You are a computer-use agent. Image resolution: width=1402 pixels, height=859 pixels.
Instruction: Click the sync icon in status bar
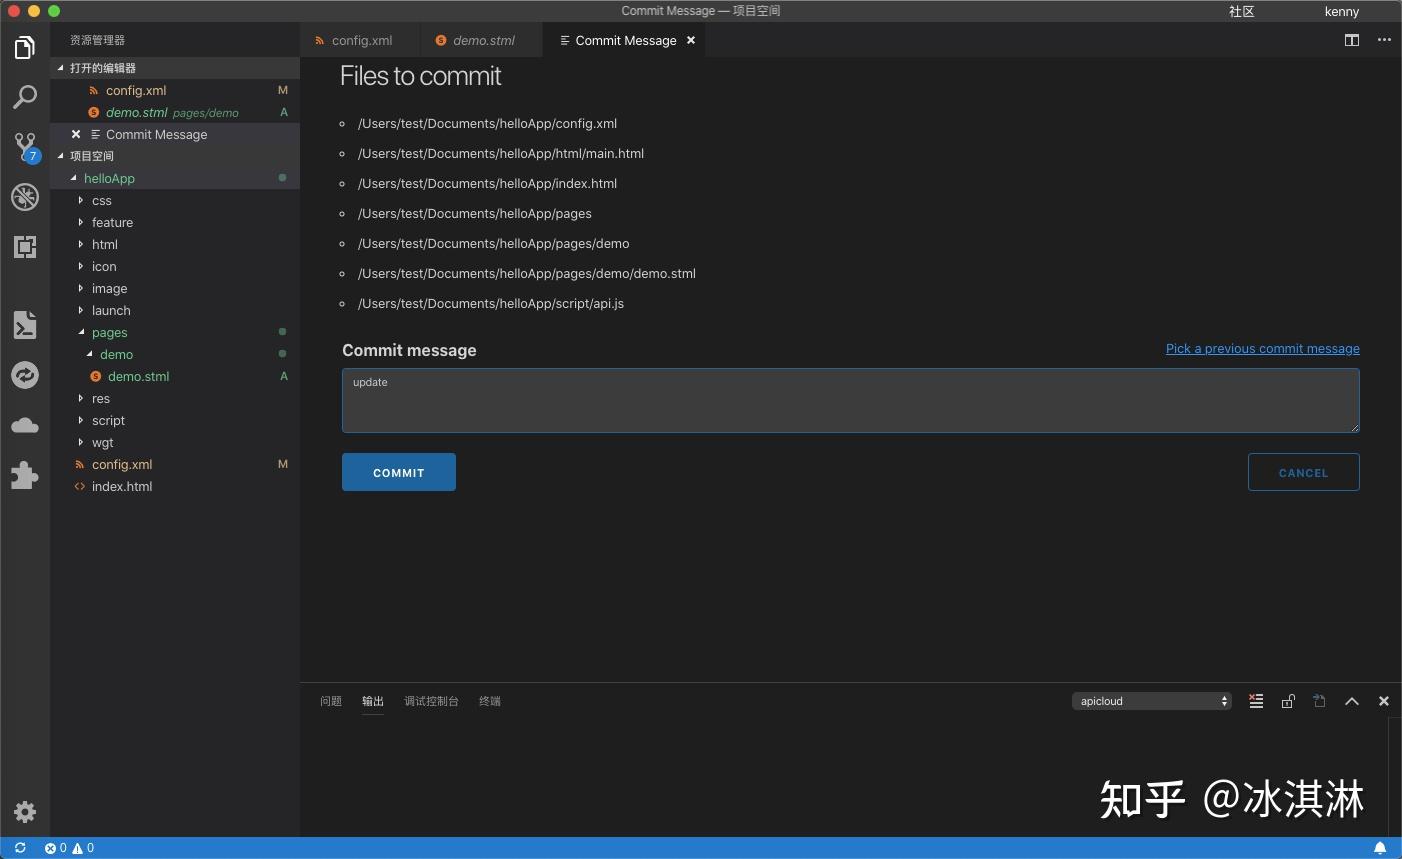[x=20, y=848]
